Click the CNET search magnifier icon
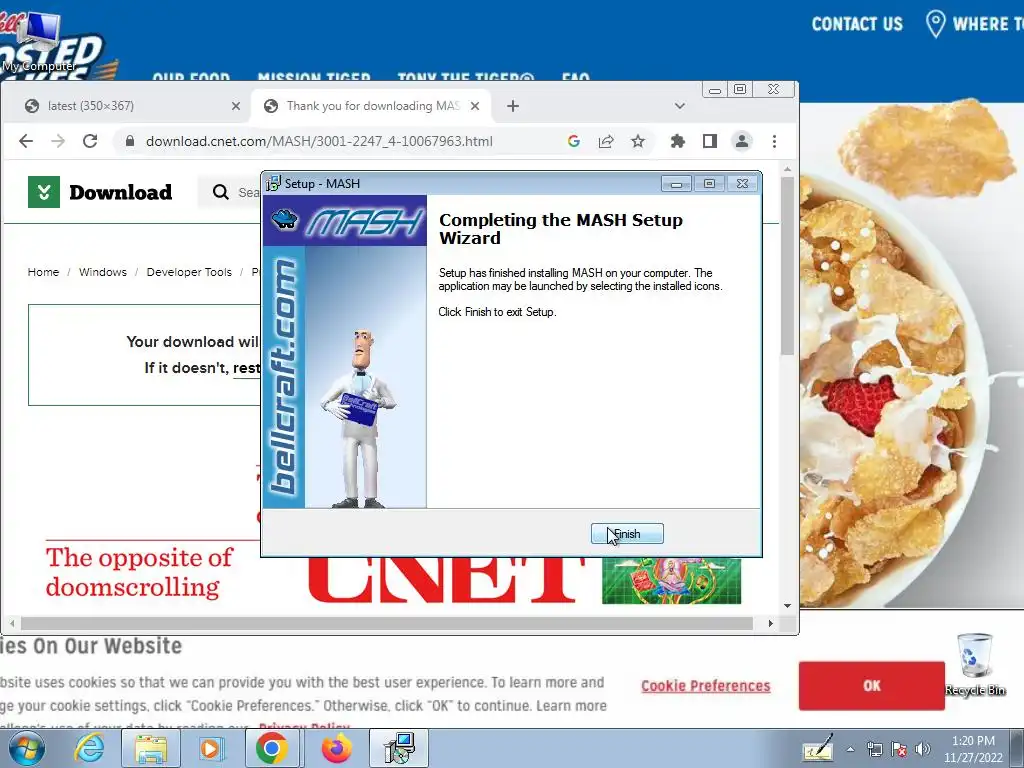This screenshot has width=1024, height=768. tap(221, 192)
